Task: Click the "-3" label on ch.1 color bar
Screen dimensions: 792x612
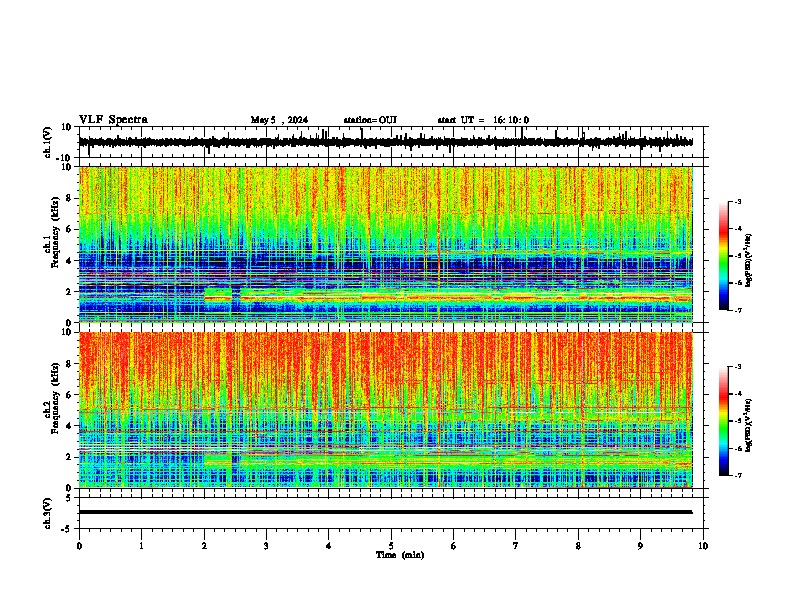Action: (x=738, y=201)
